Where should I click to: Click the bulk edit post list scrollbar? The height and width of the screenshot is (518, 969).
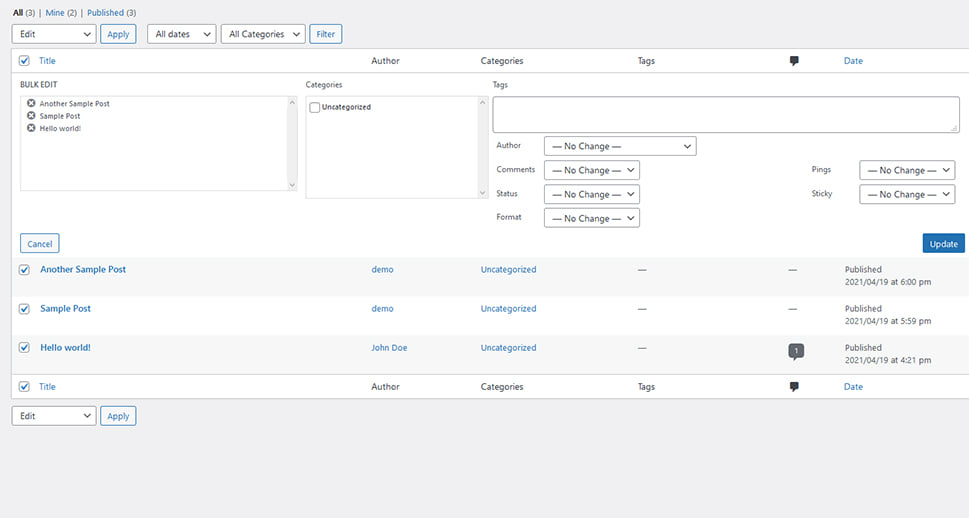(292, 143)
